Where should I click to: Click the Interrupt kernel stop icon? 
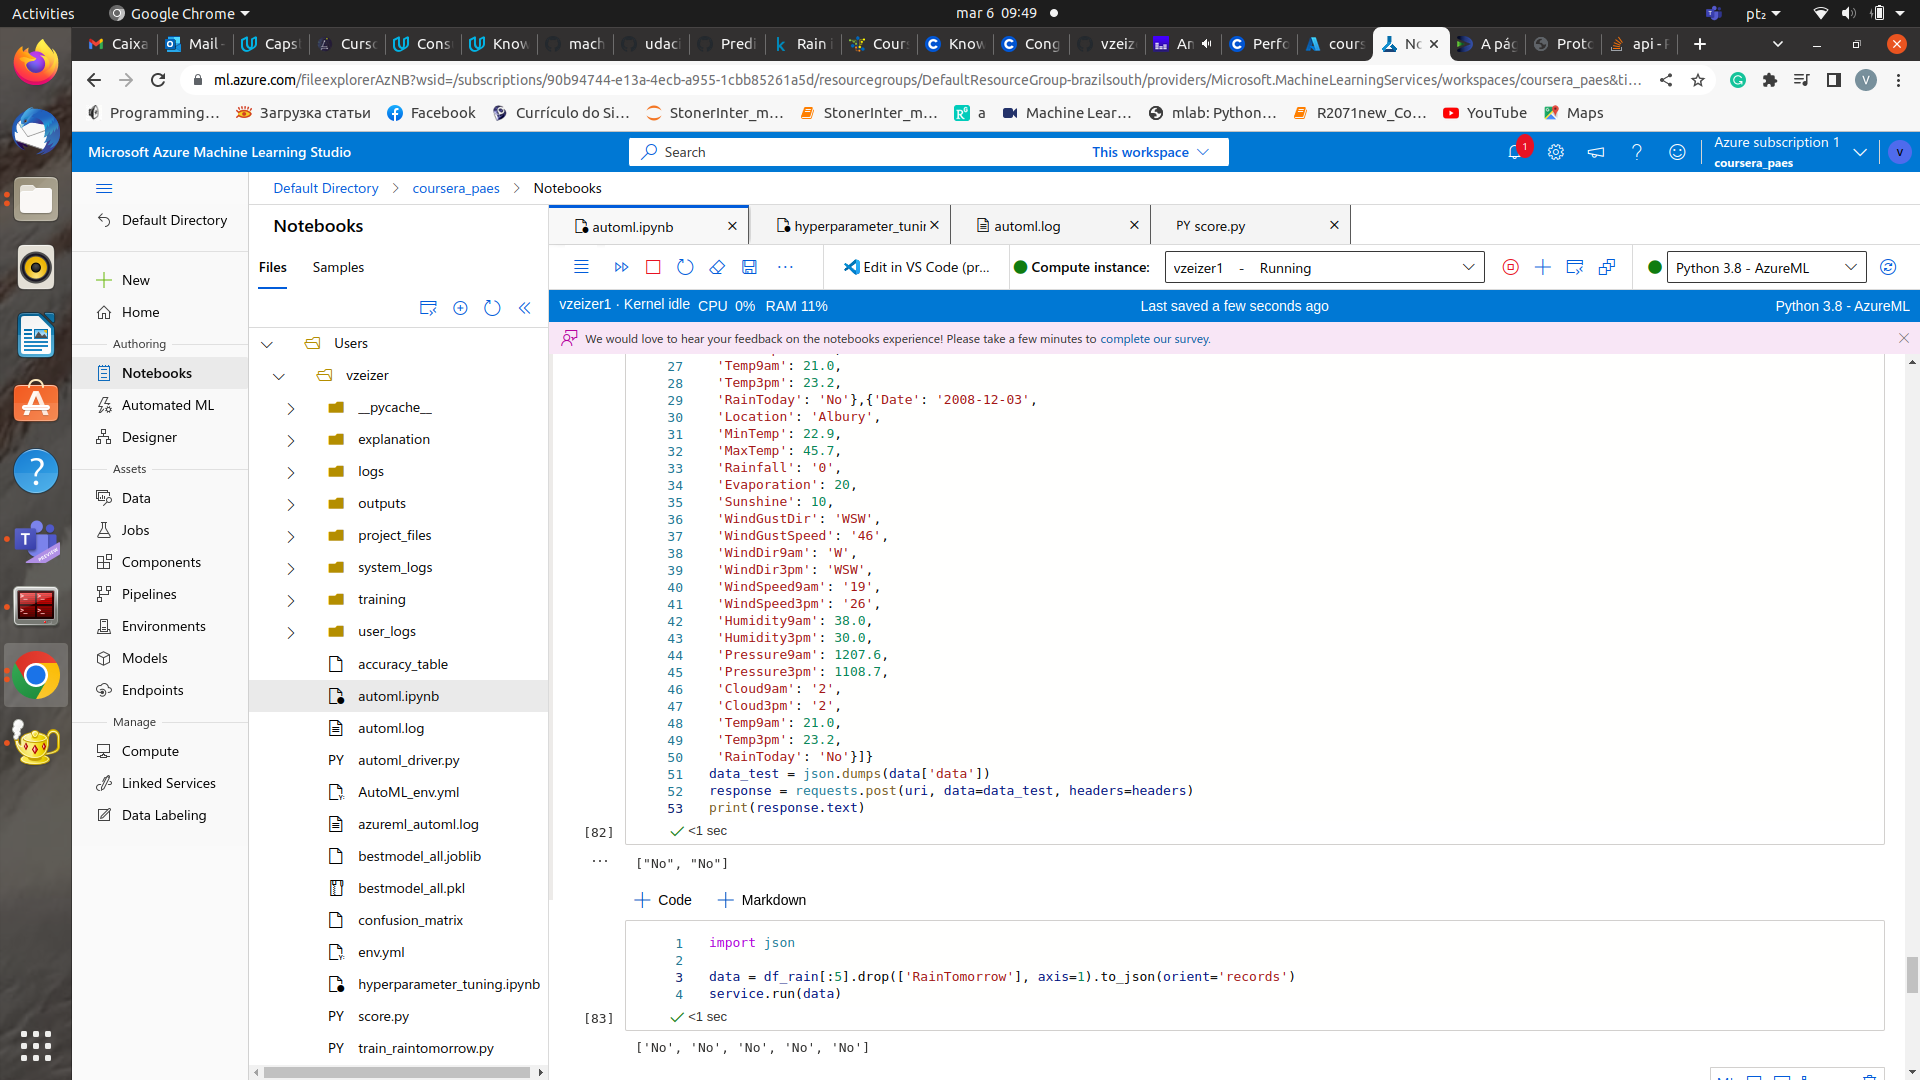(653, 267)
